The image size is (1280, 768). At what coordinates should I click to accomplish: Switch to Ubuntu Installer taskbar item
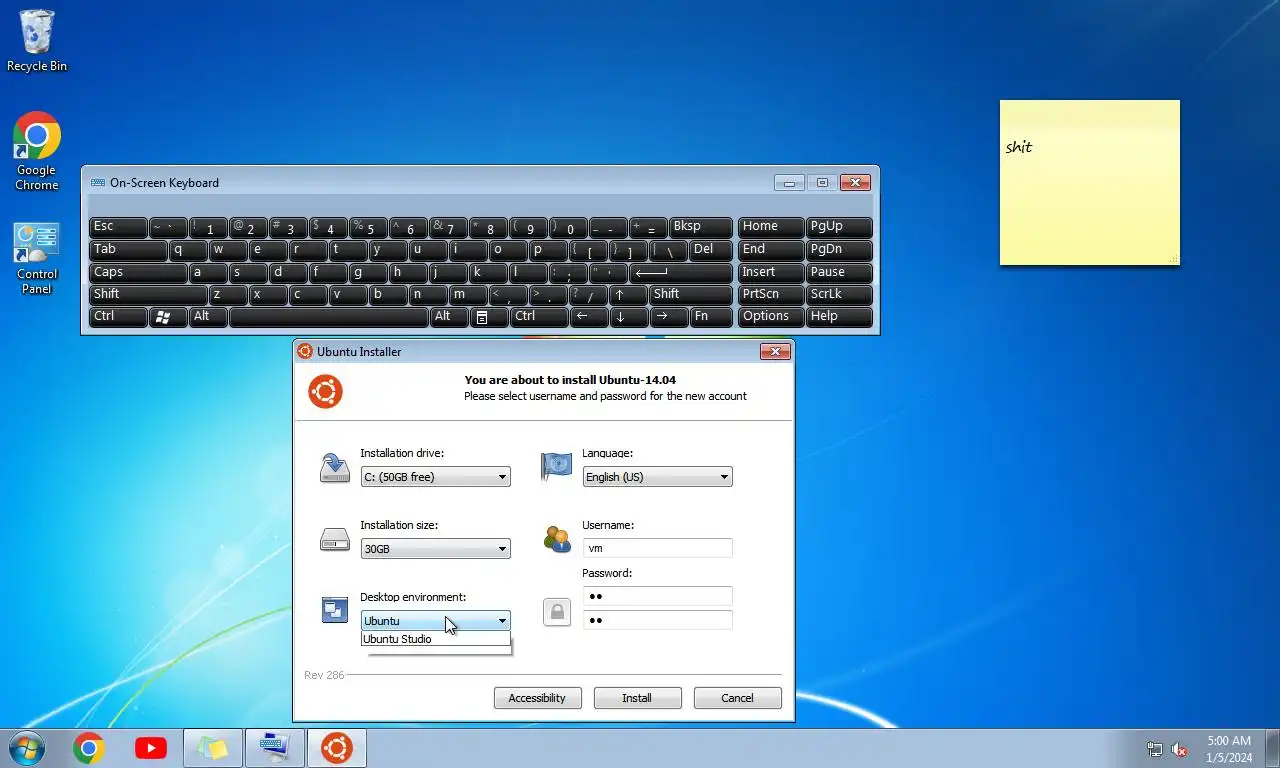coord(337,748)
